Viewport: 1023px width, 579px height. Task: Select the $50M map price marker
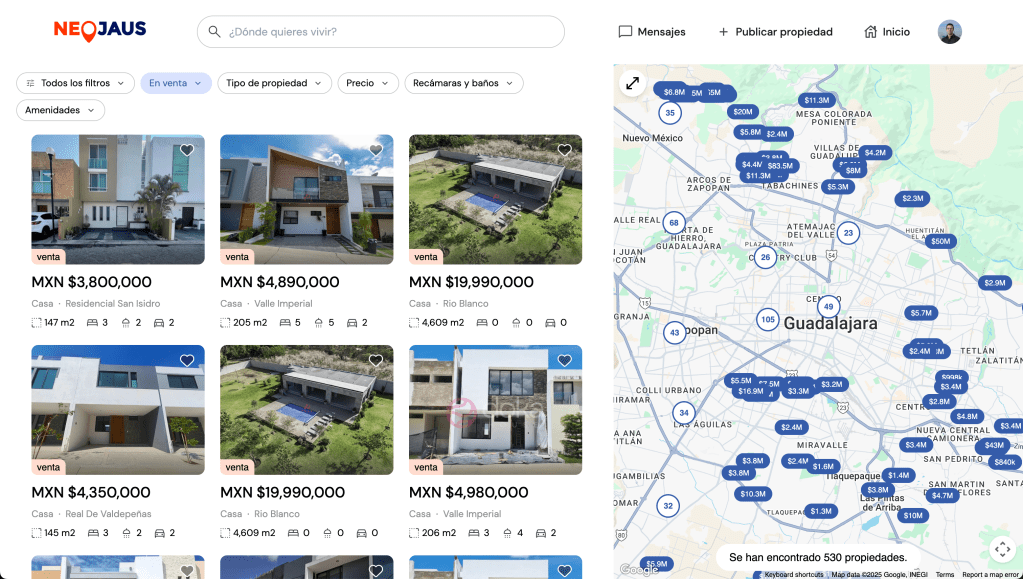point(940,241)
